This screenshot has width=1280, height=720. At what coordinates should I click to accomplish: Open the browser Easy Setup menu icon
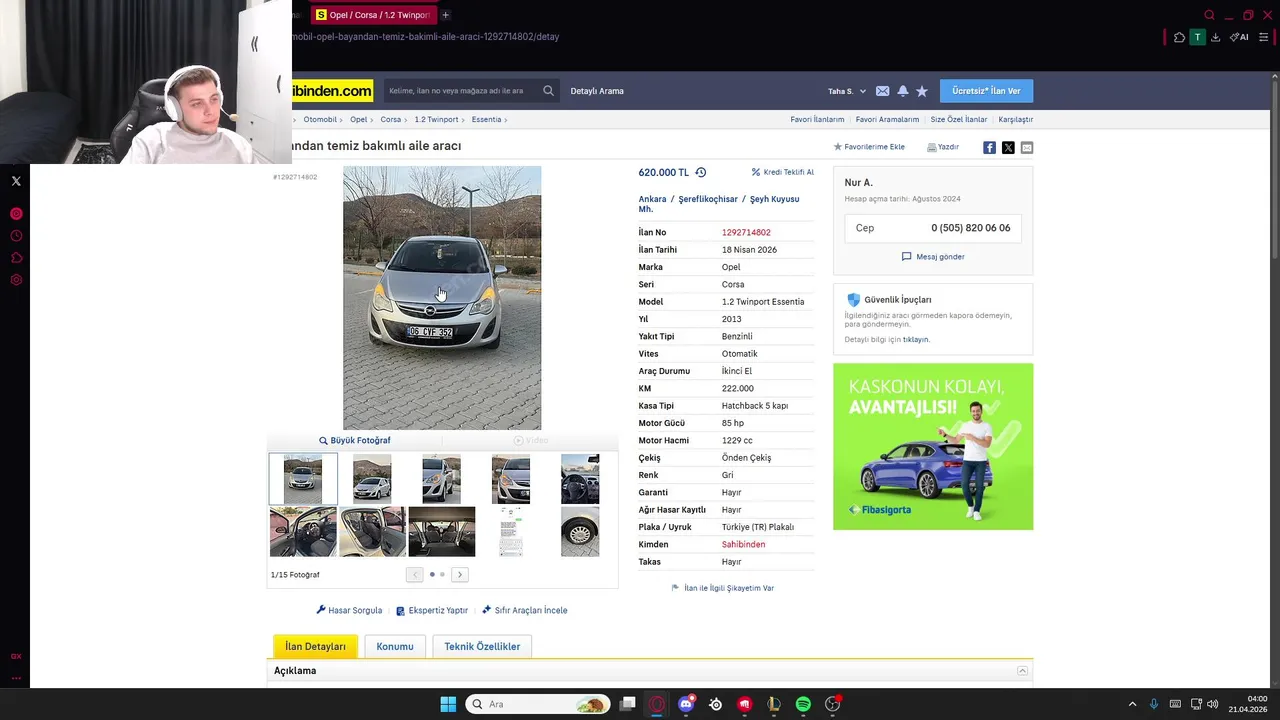click(x=1263, y=37)
